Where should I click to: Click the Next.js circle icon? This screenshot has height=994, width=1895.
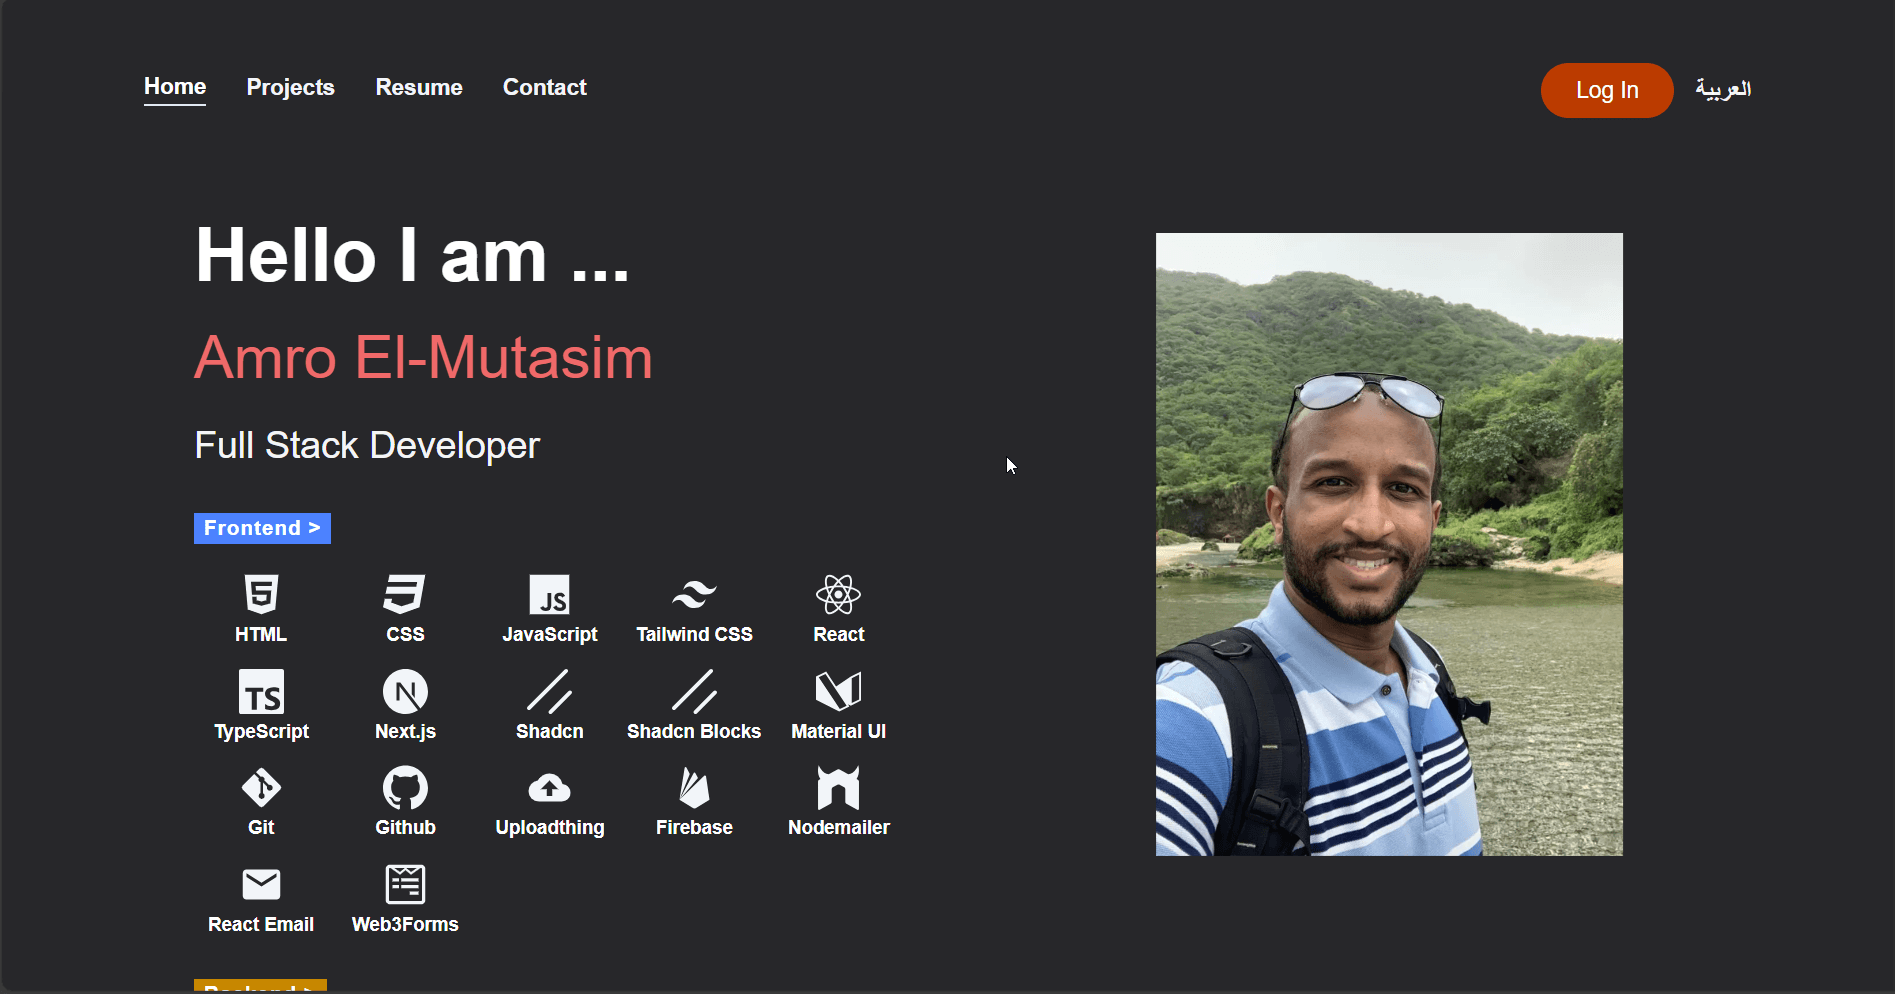[x=405, y=691]
